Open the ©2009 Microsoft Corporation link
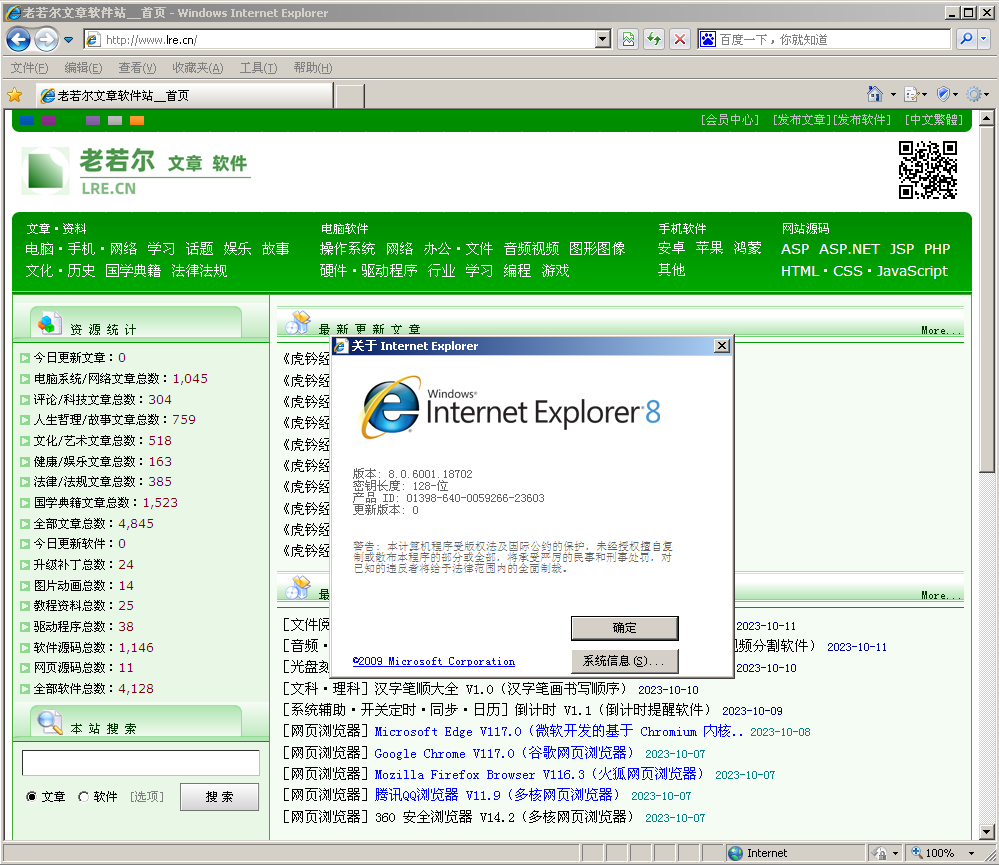This screenshot has width=999, height=865. (434, 661)
